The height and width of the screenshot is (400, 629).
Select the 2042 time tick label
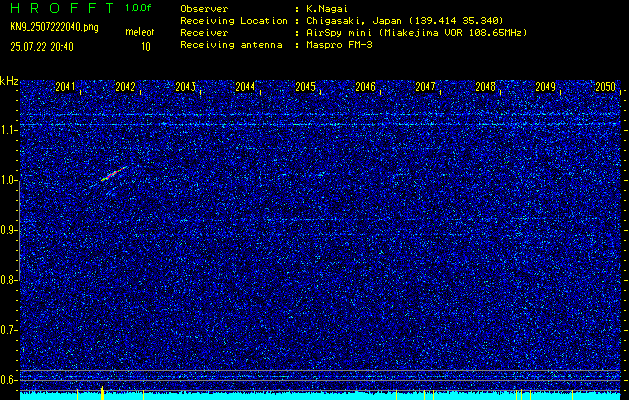click(125, 87)
